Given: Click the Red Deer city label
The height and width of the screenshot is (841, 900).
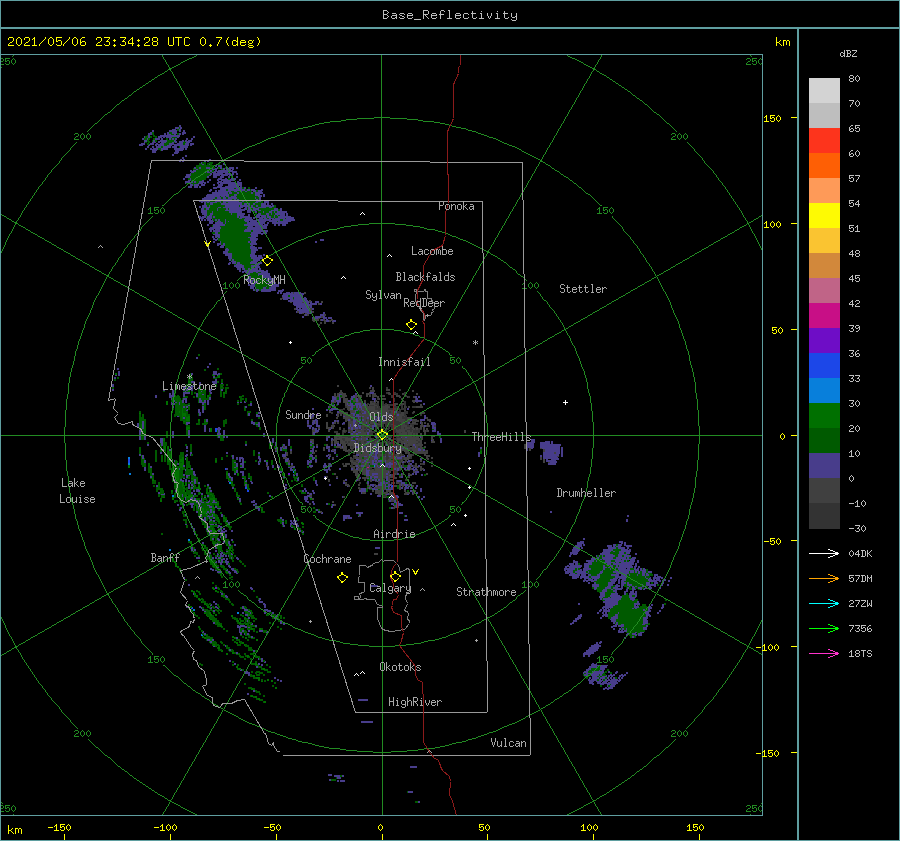Looking at the screenshot, I should (424, 303).
